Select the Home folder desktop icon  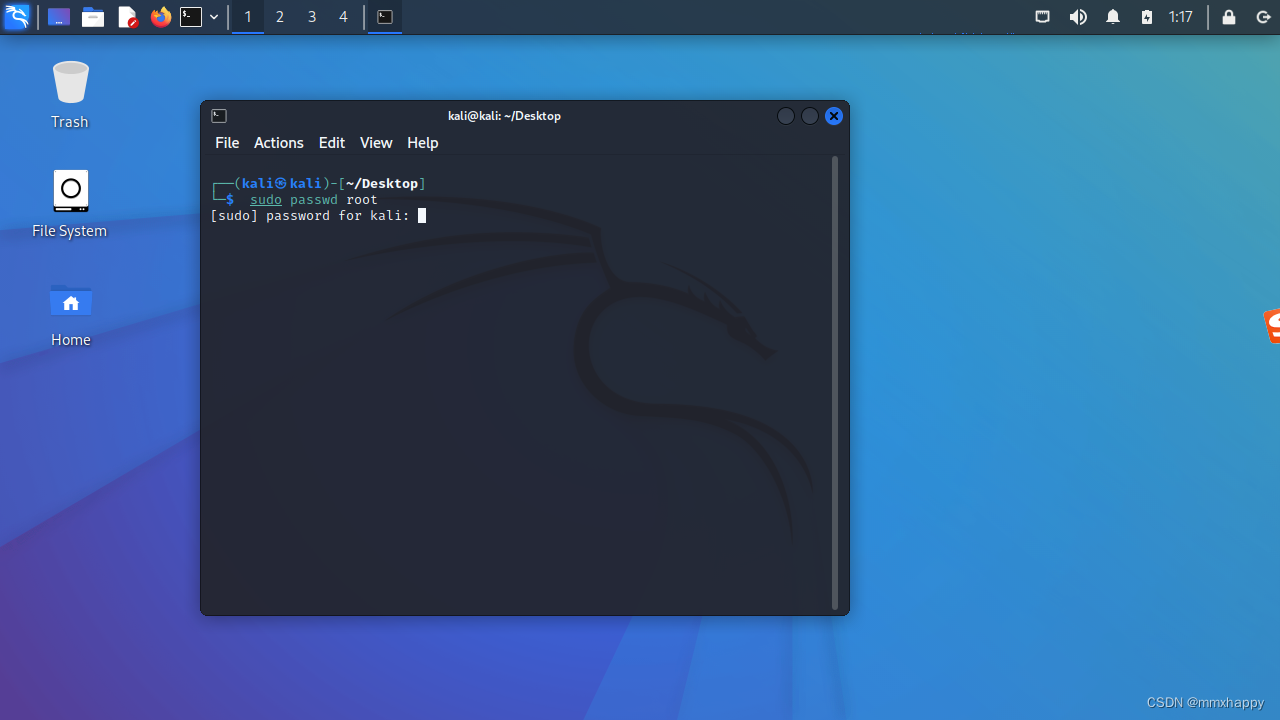click(x=70, y=314)
